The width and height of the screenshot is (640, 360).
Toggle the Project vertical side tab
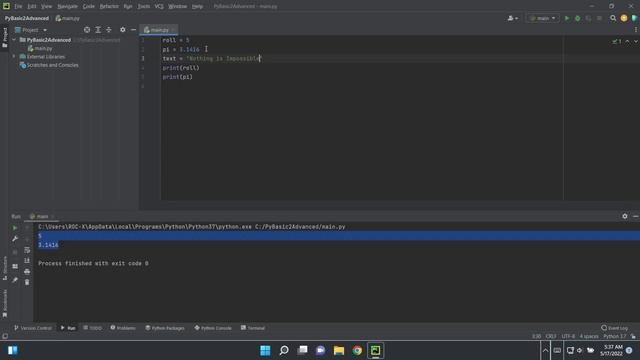click(x=4, y=38)
